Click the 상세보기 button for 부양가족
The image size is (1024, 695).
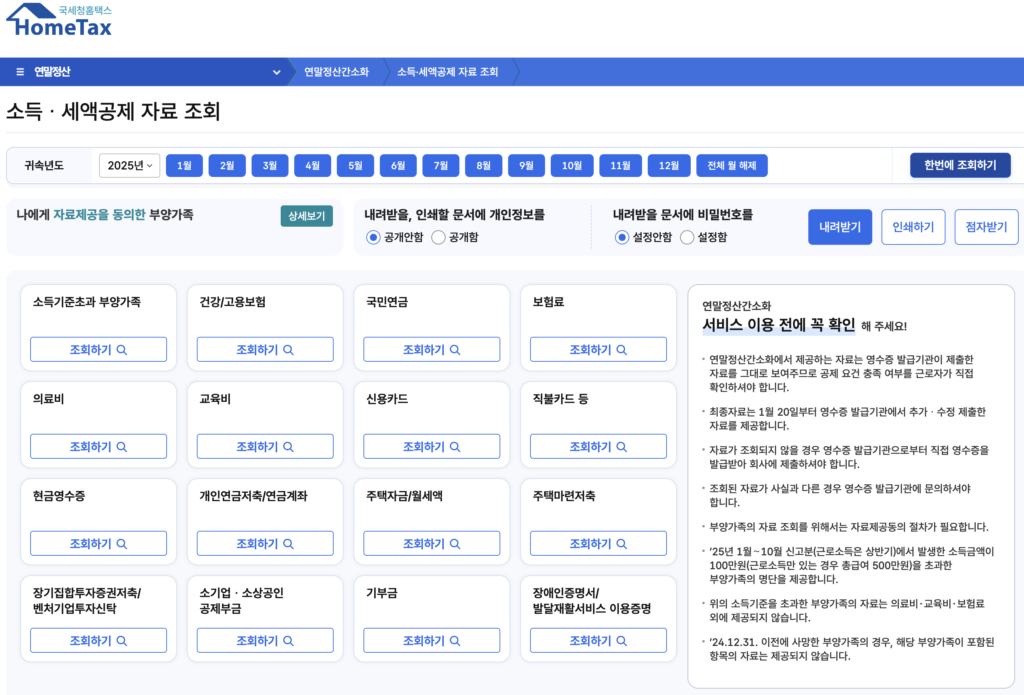tap(306, 216)
